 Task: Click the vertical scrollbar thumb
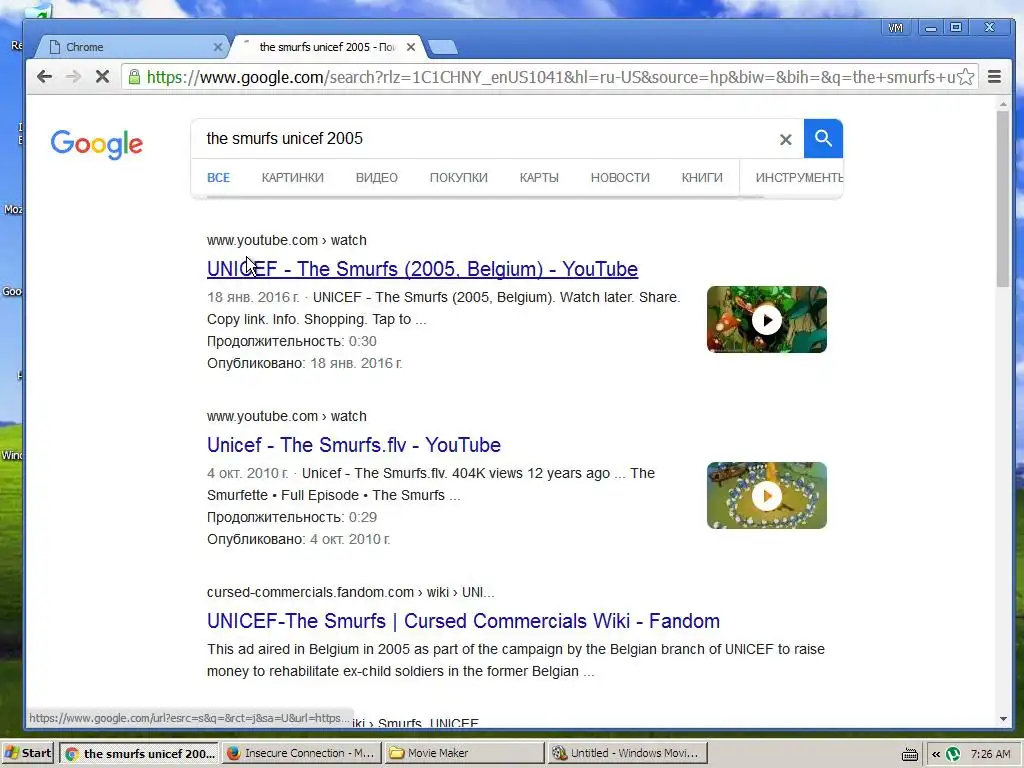1003,199
